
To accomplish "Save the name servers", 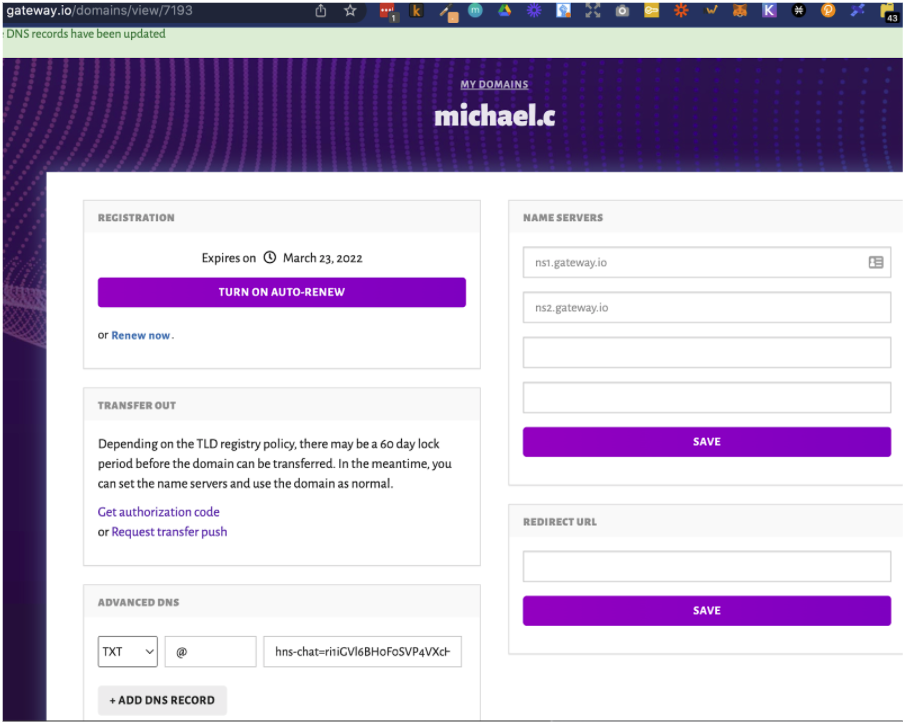I will (x=706, y=442).
